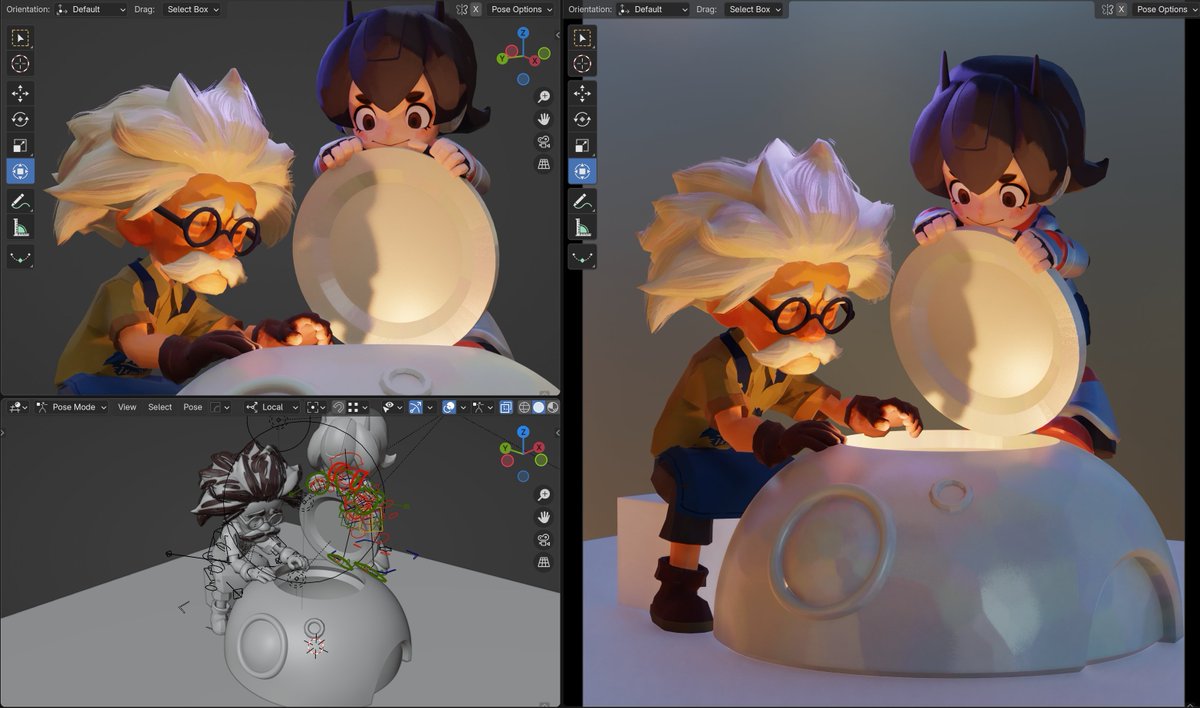
Task: Click the zoom magnifier in bottom-left viewport
Action: click(x=544, y=495)
